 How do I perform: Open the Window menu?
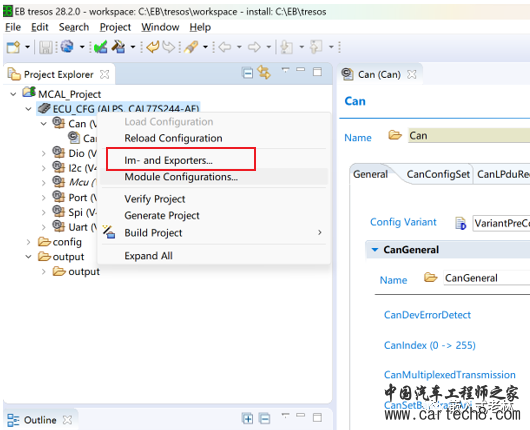(160, 27)
